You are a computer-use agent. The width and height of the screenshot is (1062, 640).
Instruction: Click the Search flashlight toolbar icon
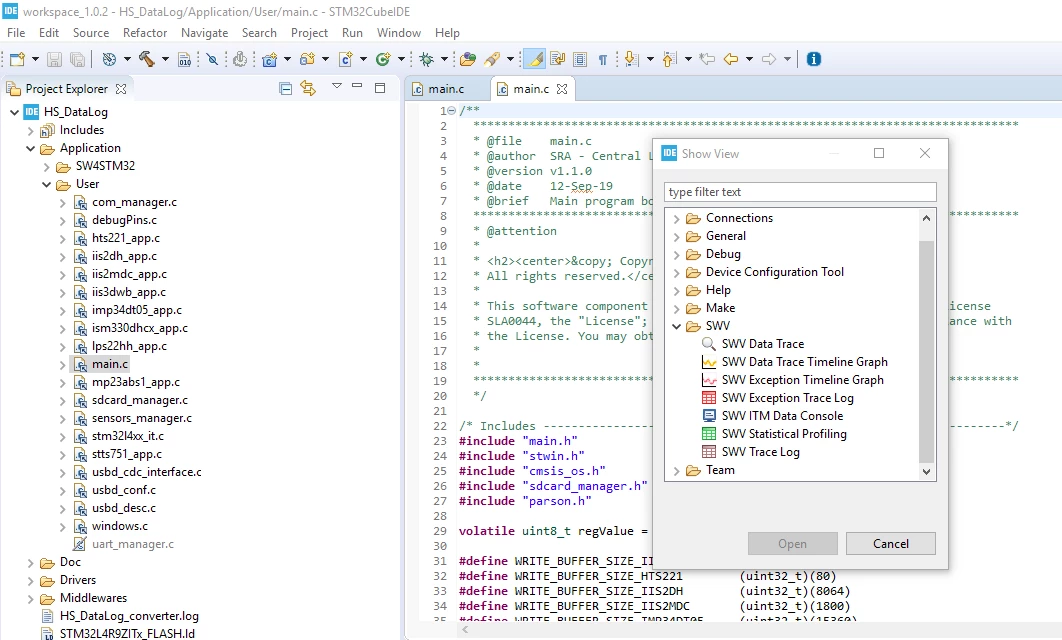pos(492,60)
